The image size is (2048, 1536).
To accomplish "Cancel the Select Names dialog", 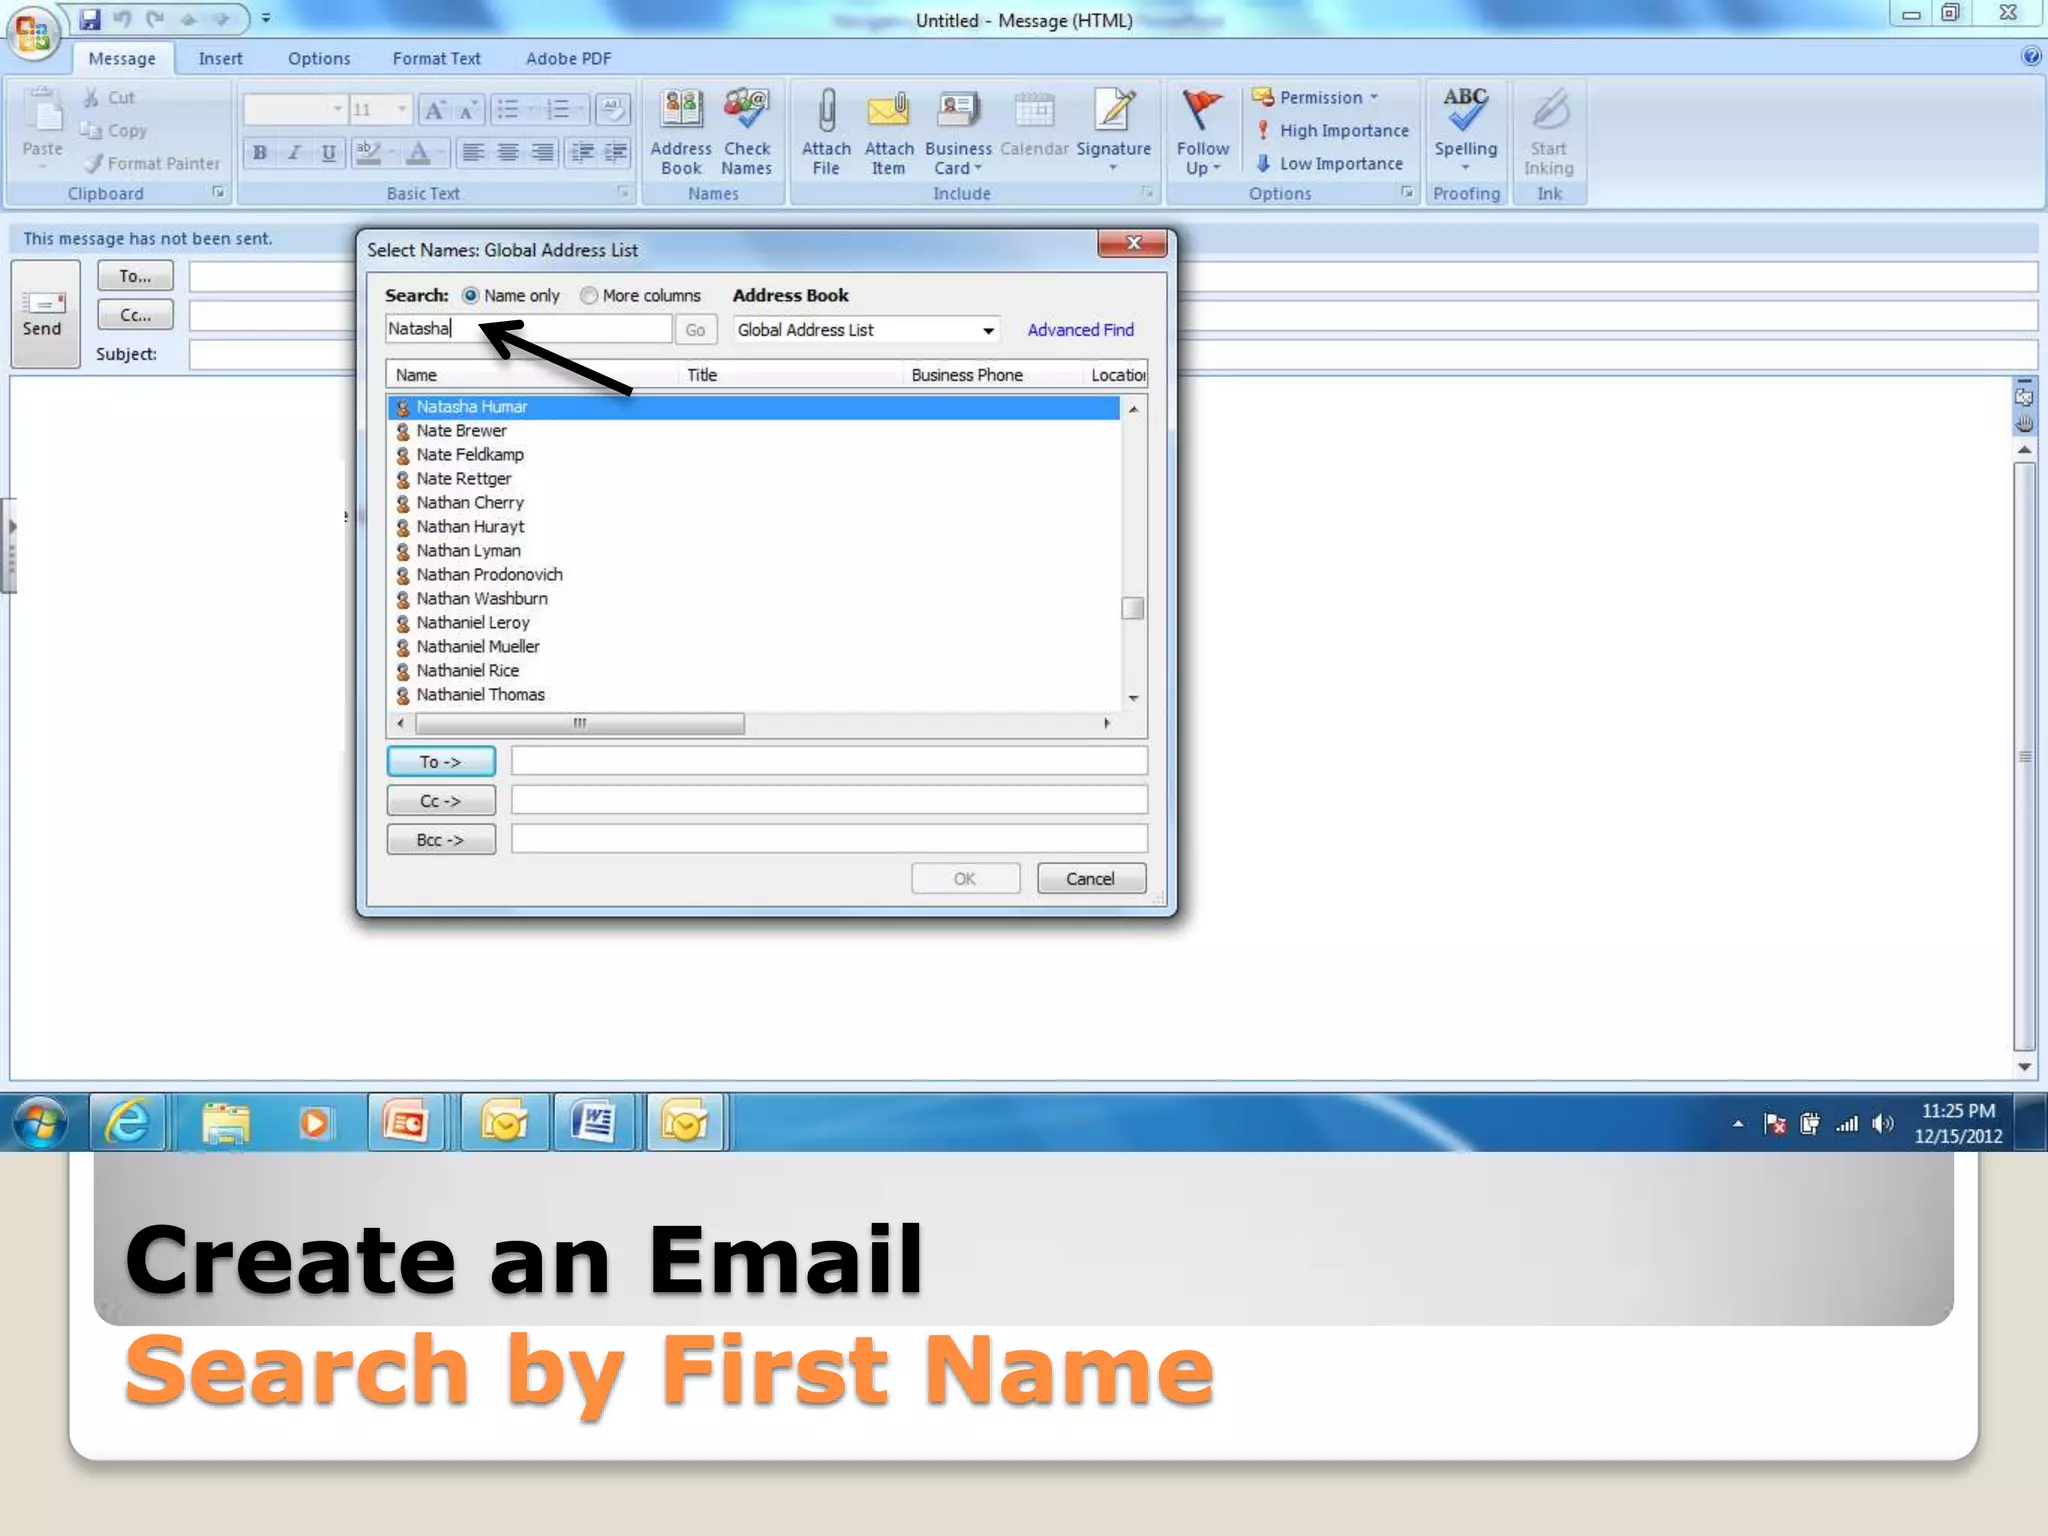I will pyautogui.click(x=1091, y=879).
